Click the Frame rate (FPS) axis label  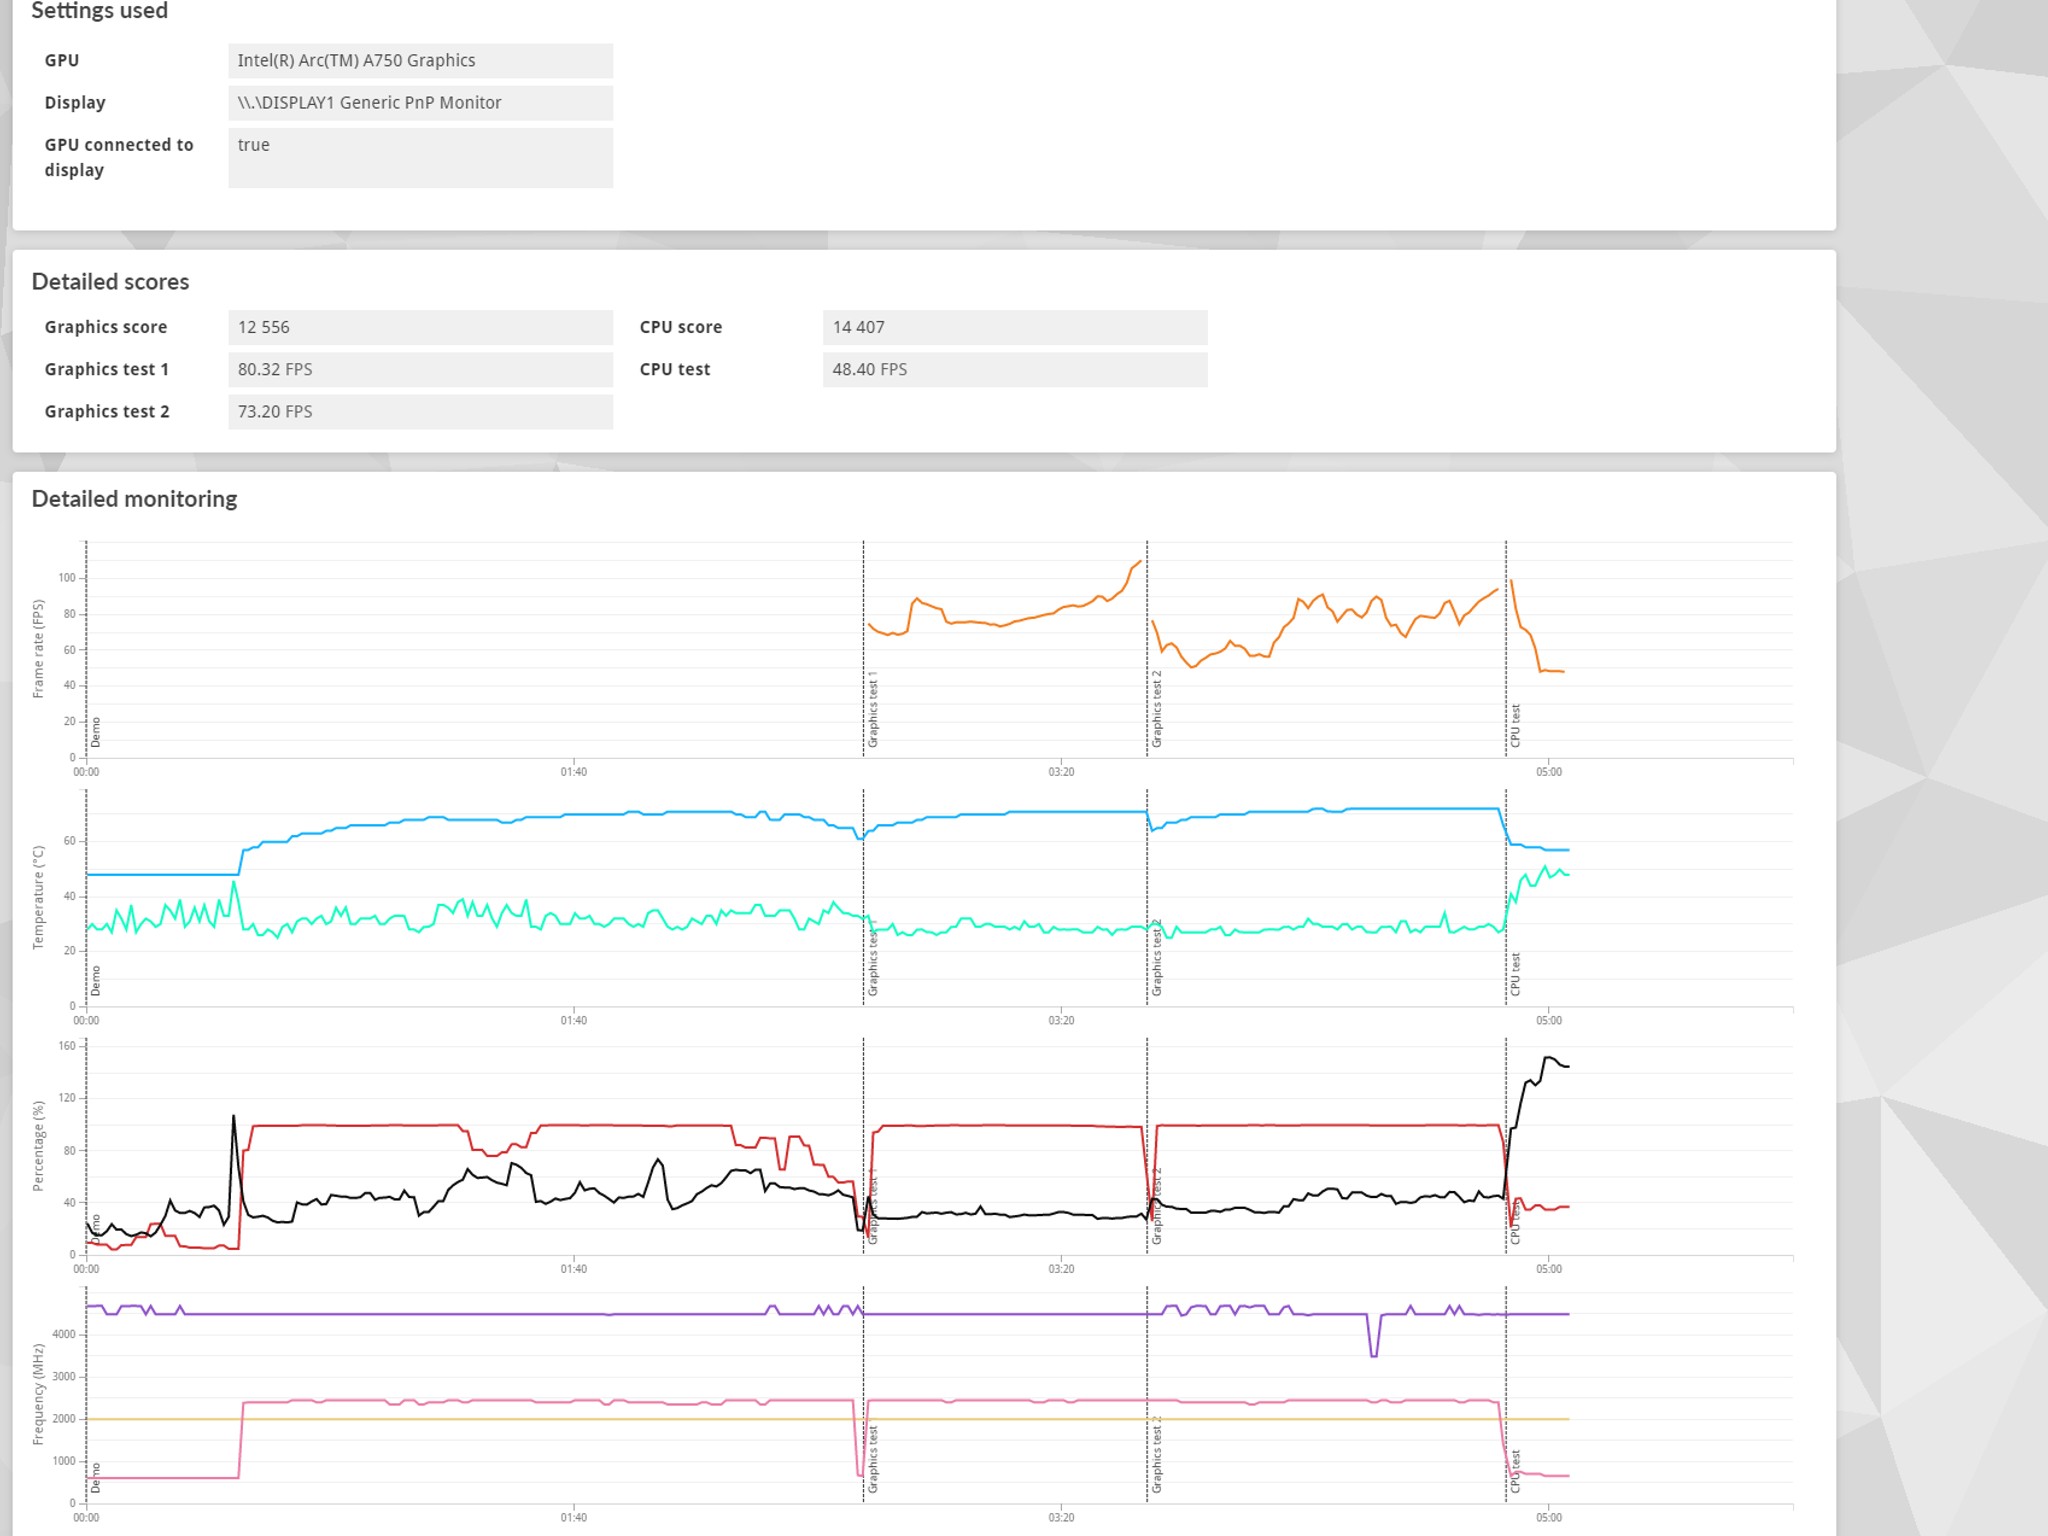pyautogui.click(x=38, y=649)
